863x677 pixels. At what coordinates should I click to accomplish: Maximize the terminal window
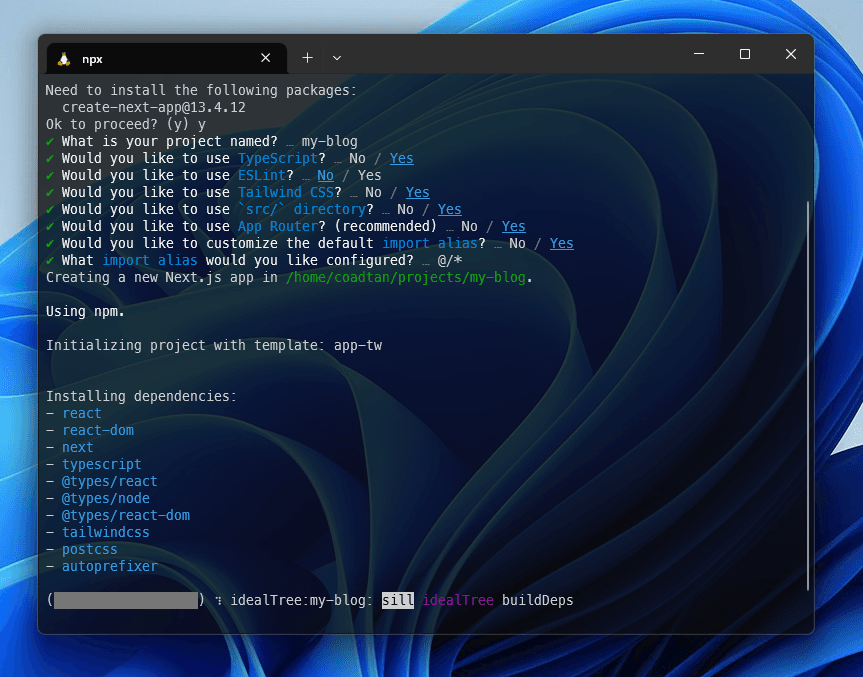745,54
